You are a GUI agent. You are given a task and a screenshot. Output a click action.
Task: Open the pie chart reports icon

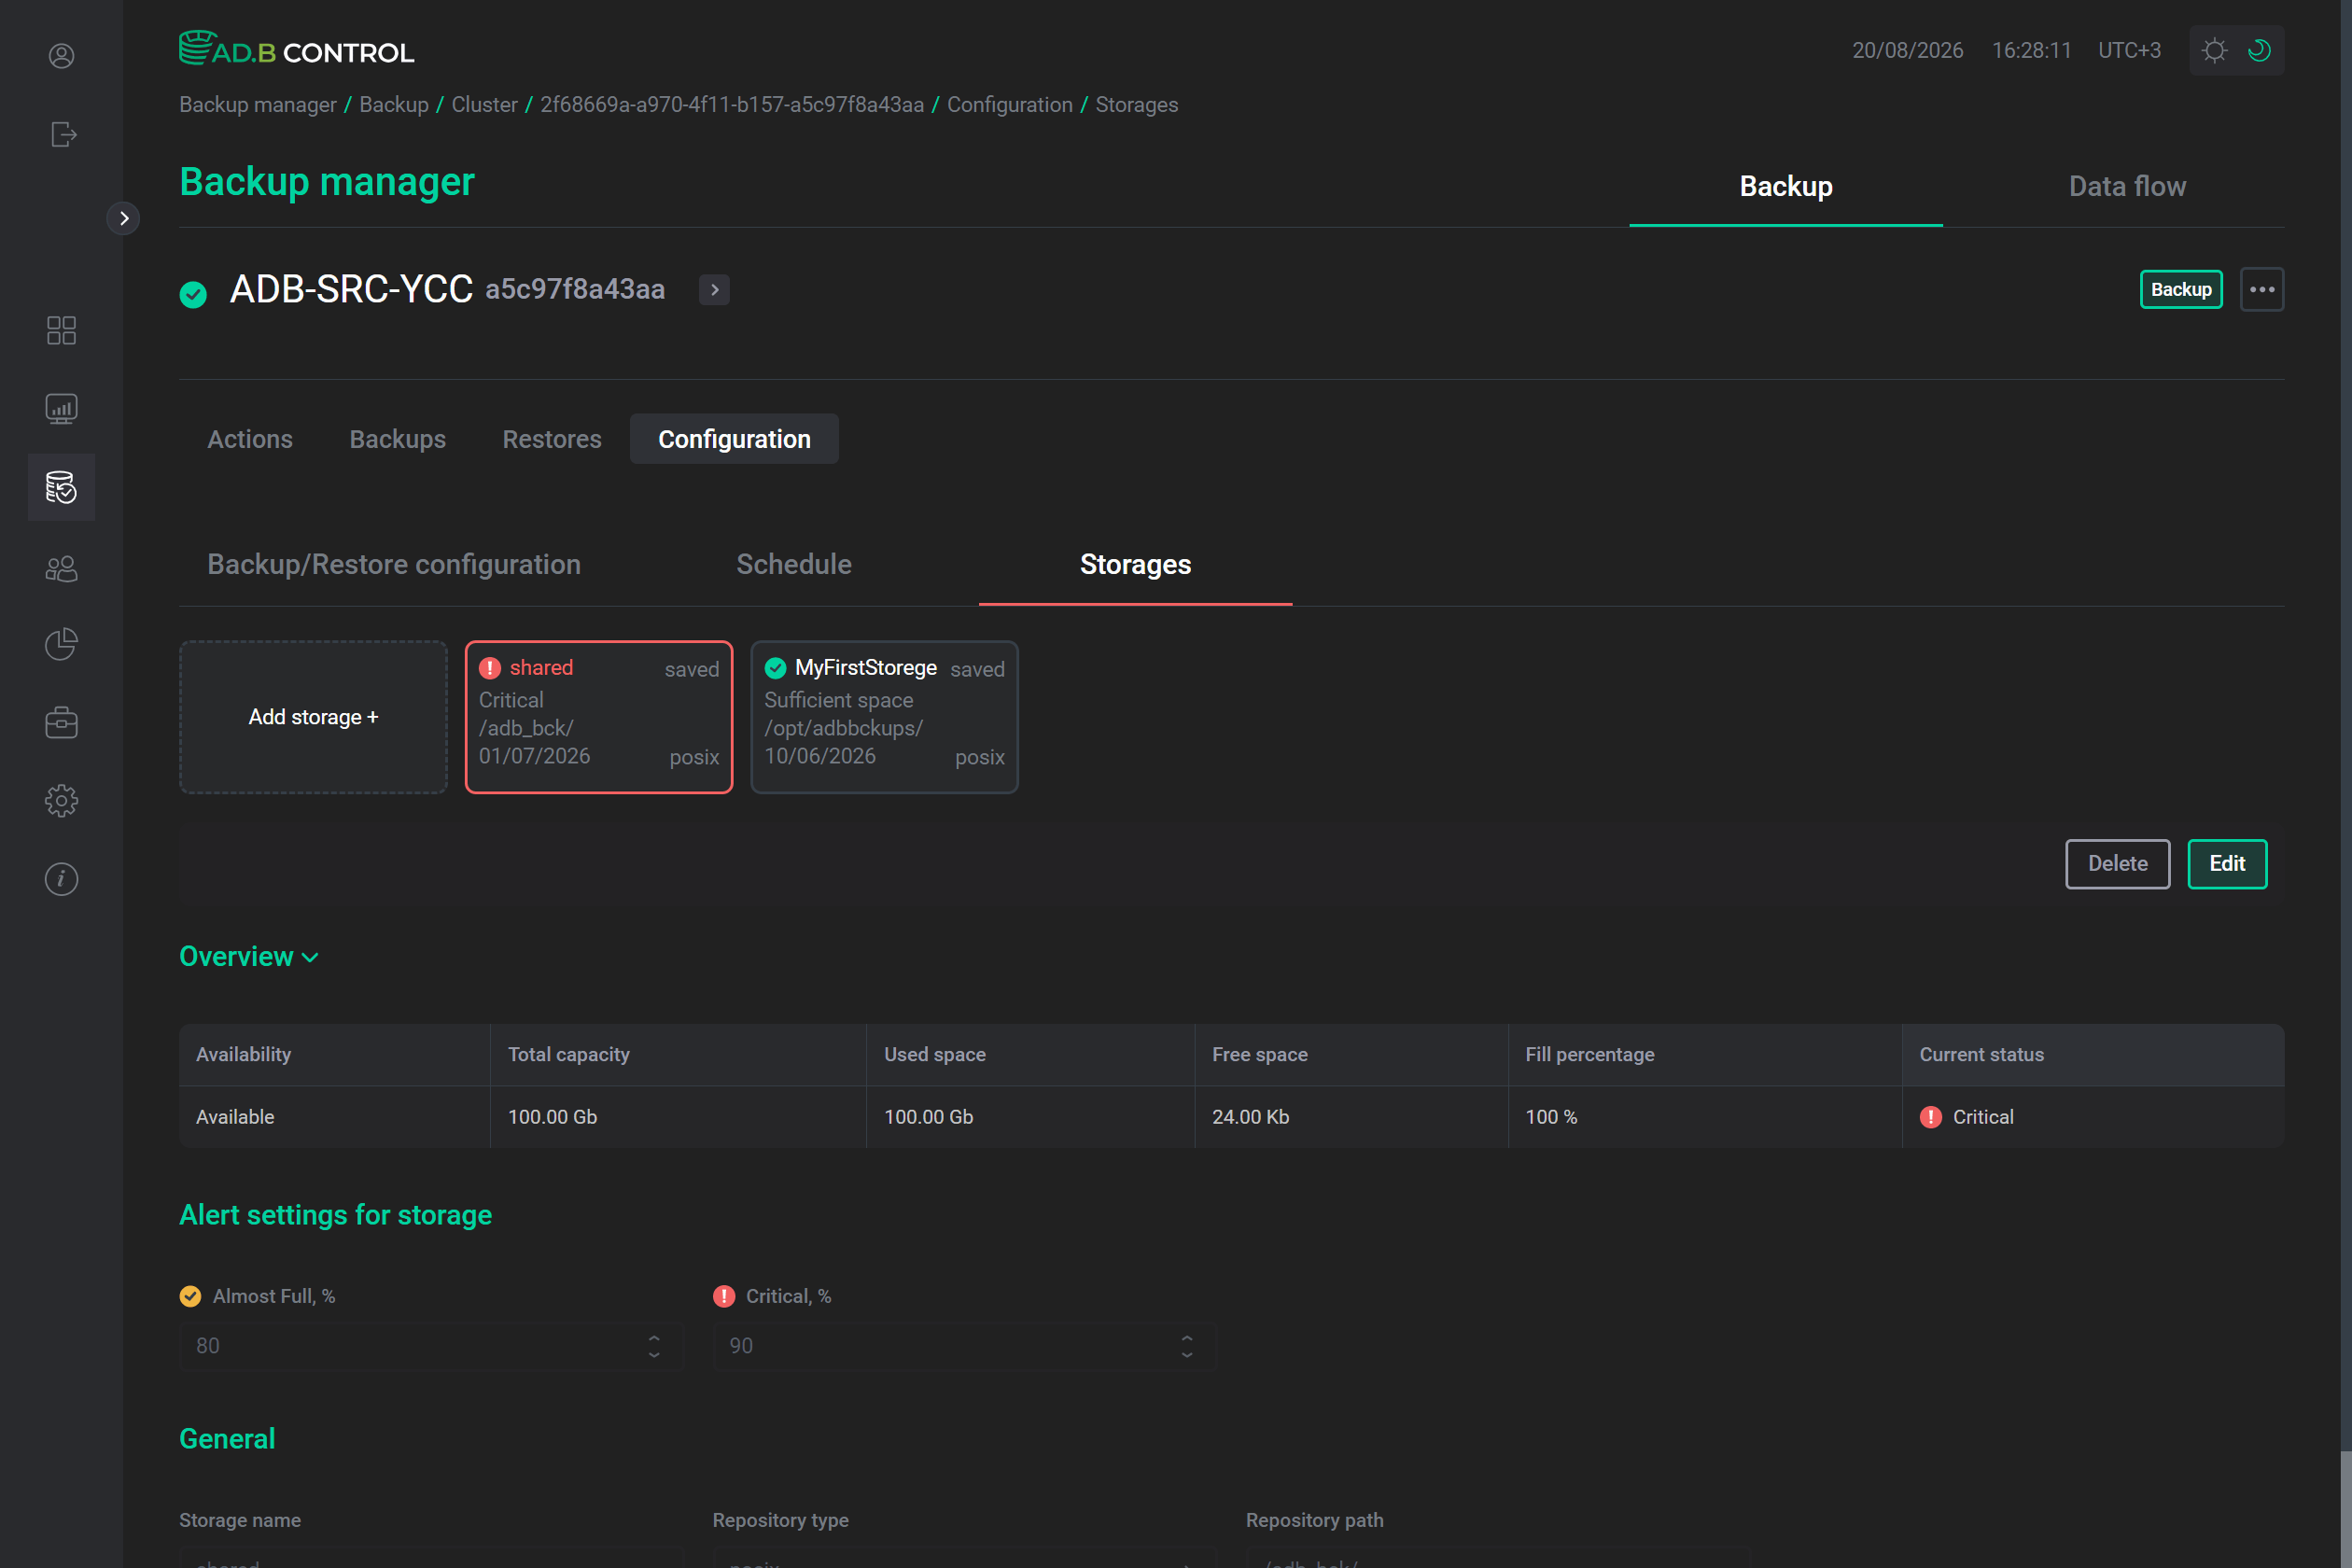click(61, 644)
